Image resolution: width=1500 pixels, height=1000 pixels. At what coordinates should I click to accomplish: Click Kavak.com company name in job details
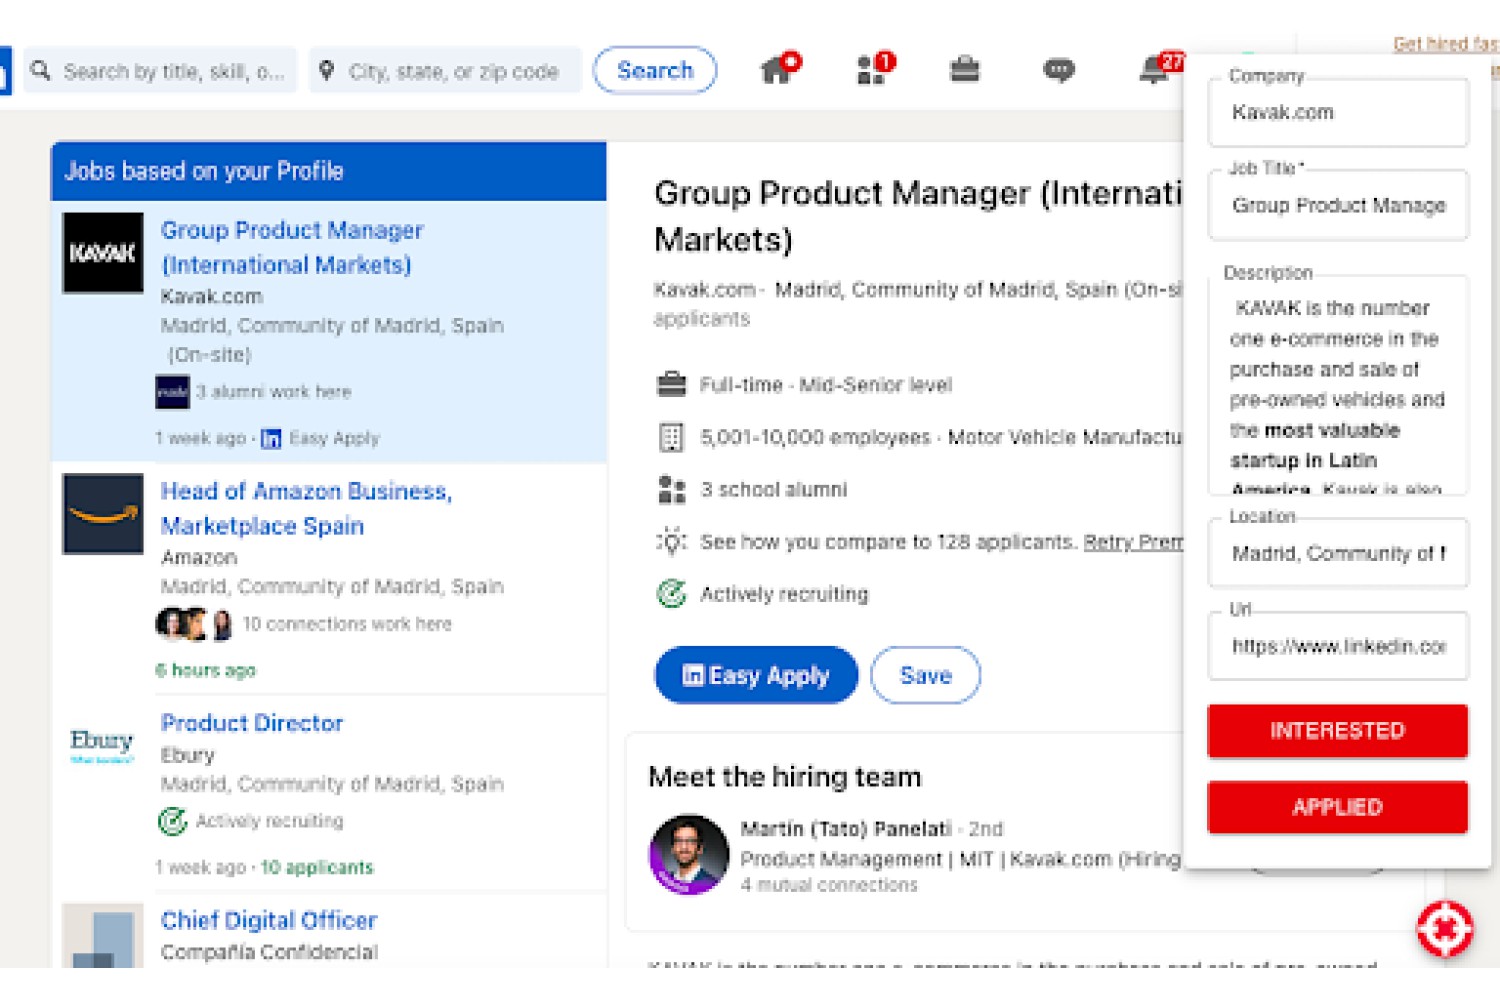coord(705,290)
